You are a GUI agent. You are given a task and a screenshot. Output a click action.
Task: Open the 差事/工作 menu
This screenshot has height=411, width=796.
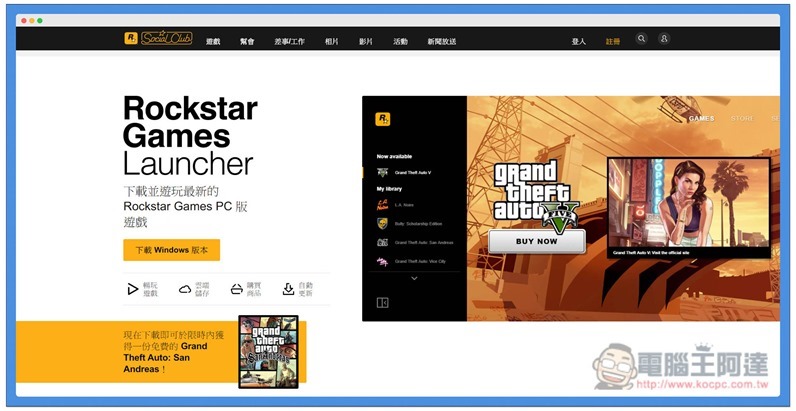coord(290,42)
